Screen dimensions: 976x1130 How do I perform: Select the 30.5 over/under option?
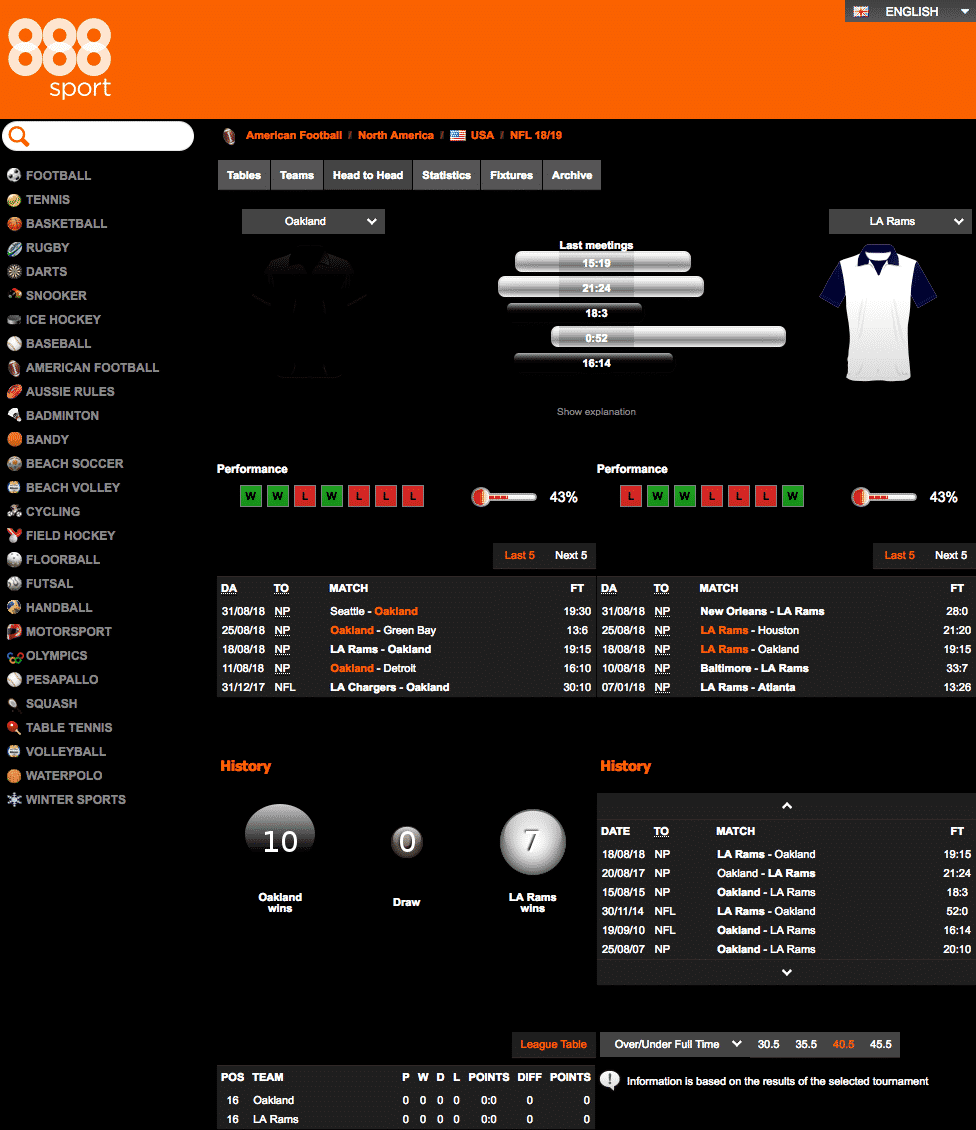tap(768, 1044)
